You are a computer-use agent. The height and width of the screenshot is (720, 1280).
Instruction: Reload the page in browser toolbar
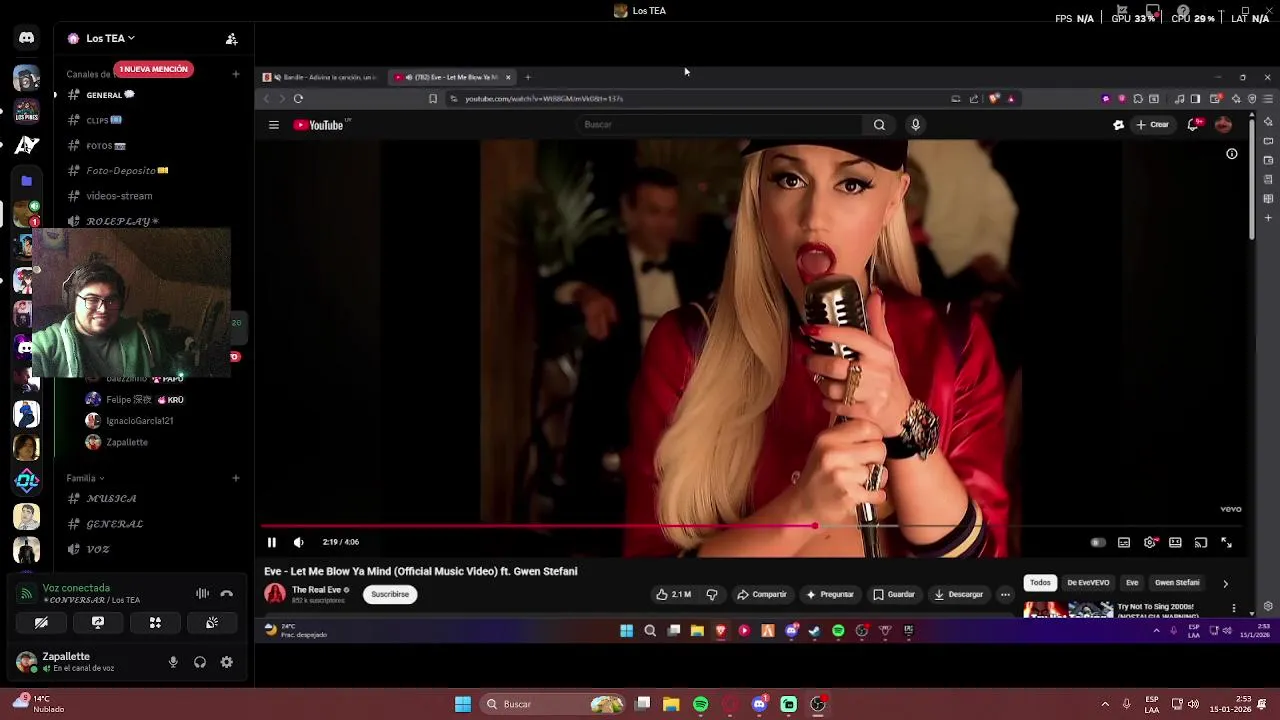(298, 99)
